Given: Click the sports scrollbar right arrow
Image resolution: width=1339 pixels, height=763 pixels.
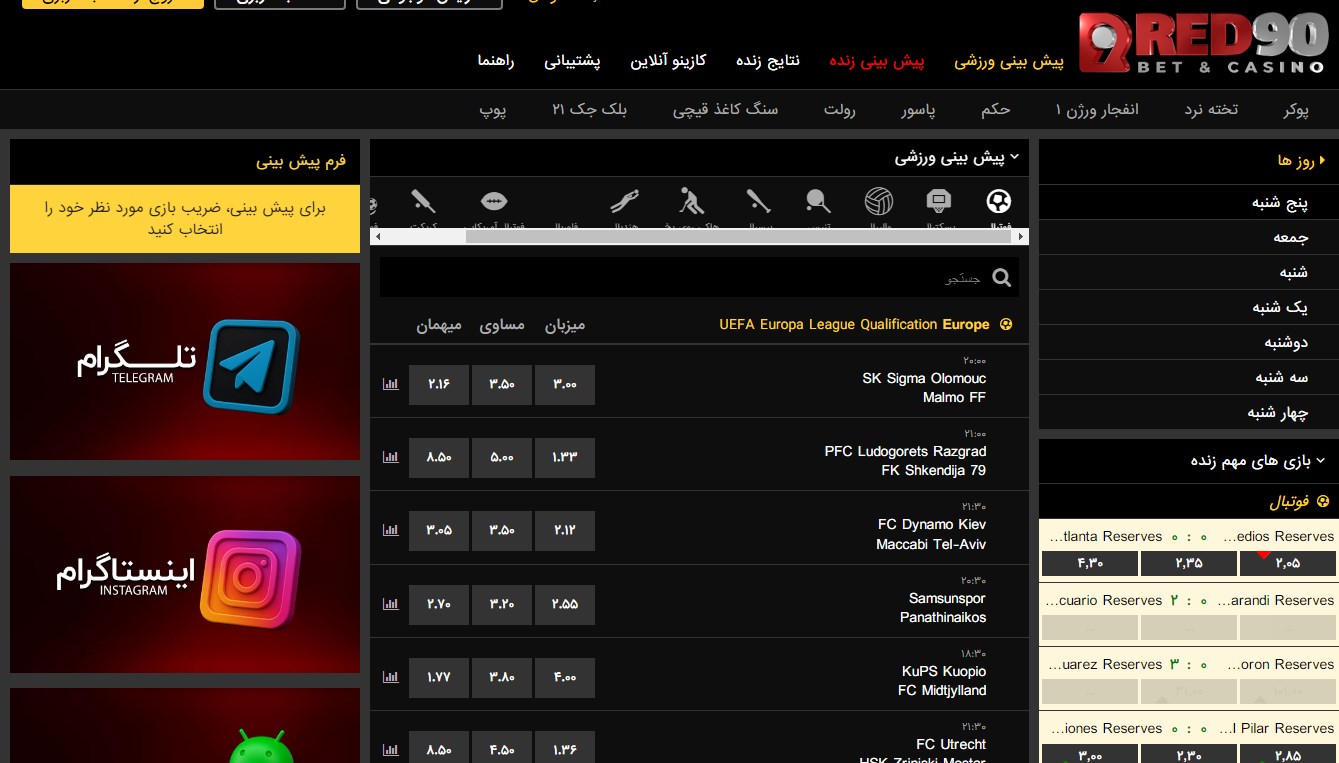Looking at the screenshot, I should click(1022, 237).
